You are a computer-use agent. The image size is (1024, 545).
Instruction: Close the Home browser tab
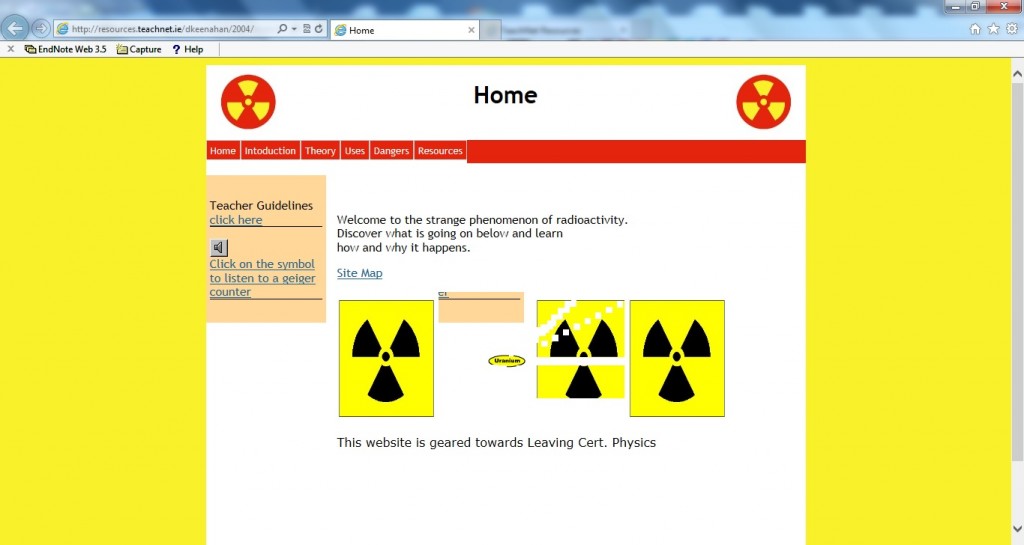coord(472,30)
